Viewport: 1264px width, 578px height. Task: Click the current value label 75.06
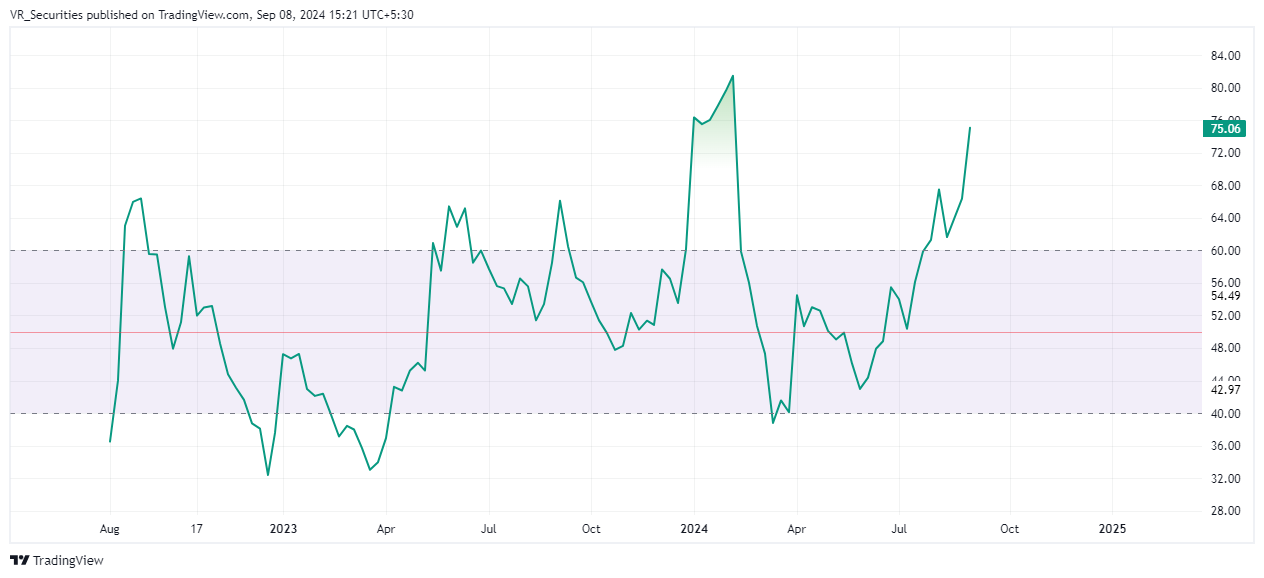tap(1225, 128)
